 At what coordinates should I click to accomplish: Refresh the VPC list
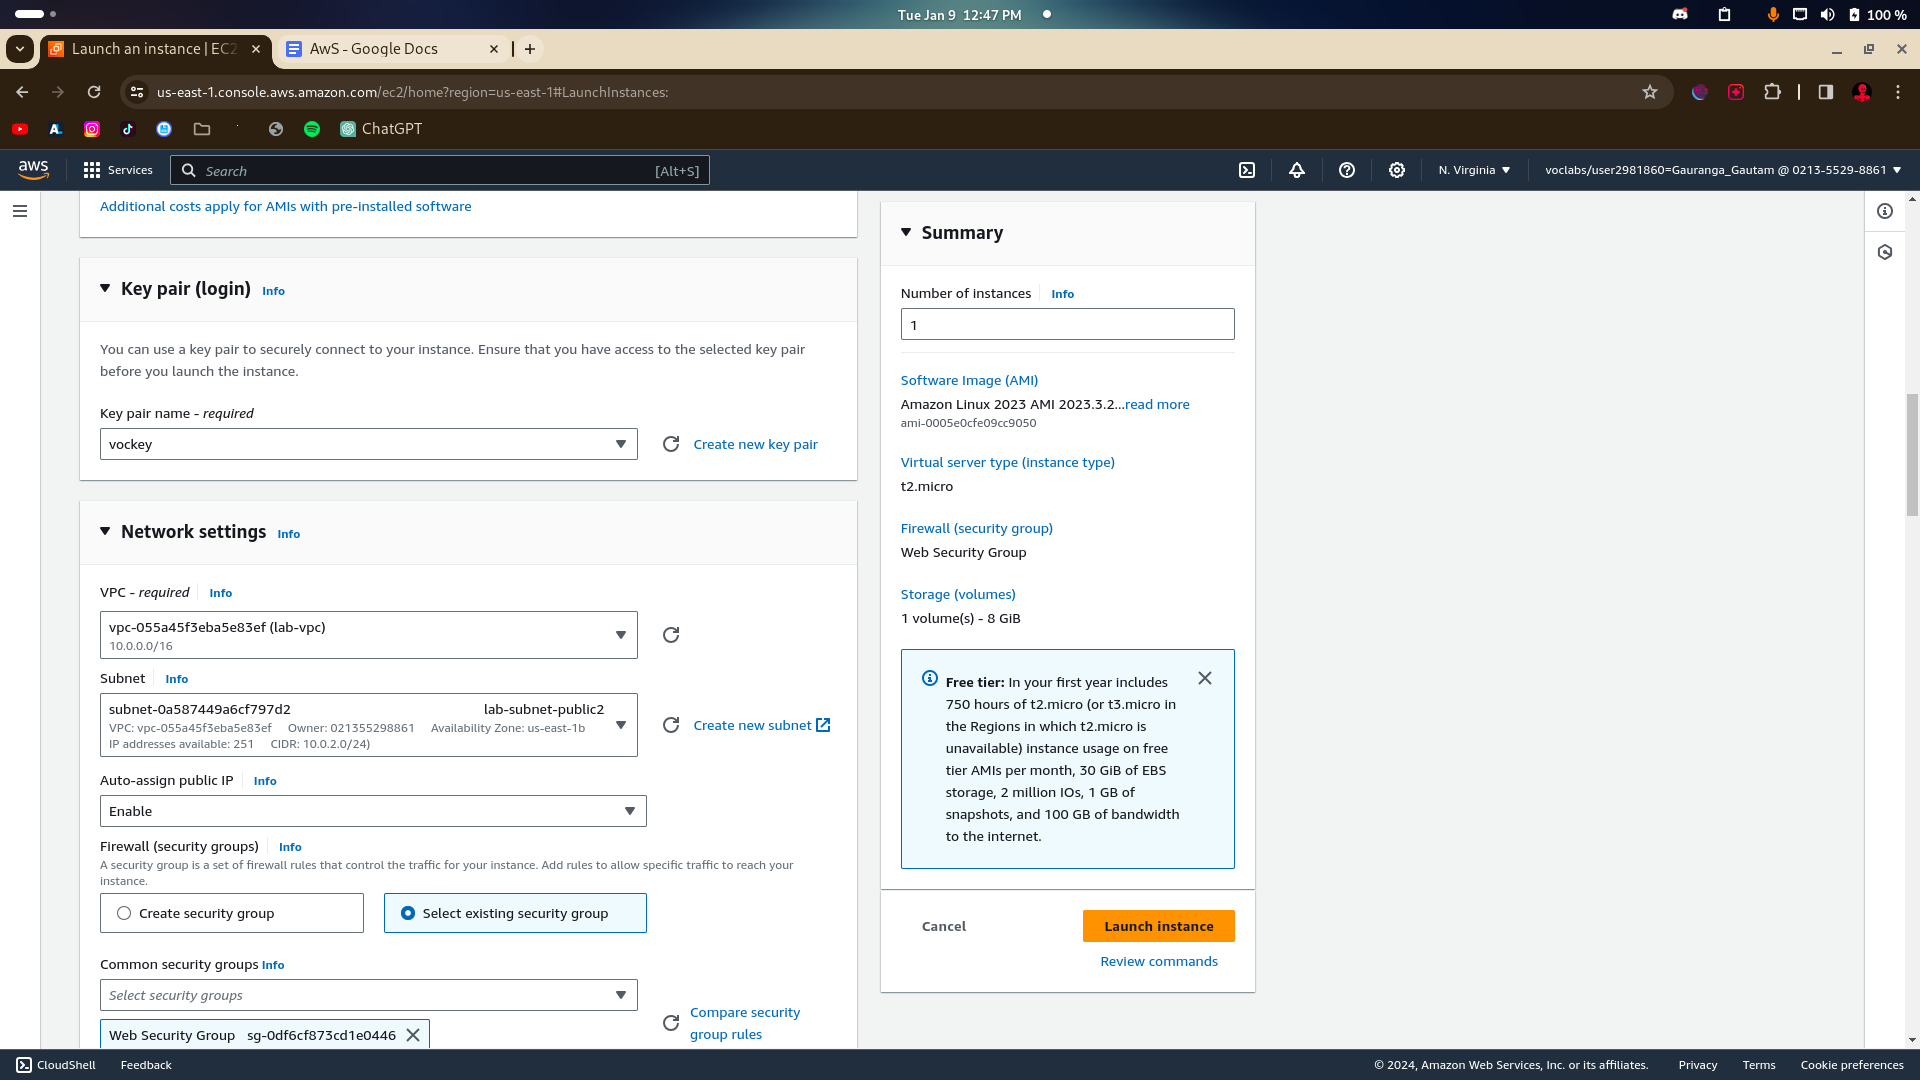coord(671,635)
